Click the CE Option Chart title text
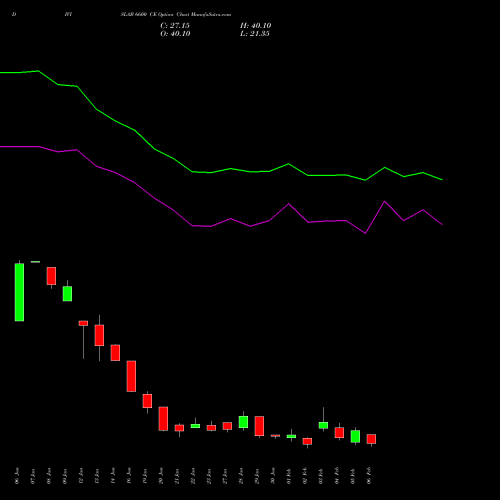 (176, 15)
